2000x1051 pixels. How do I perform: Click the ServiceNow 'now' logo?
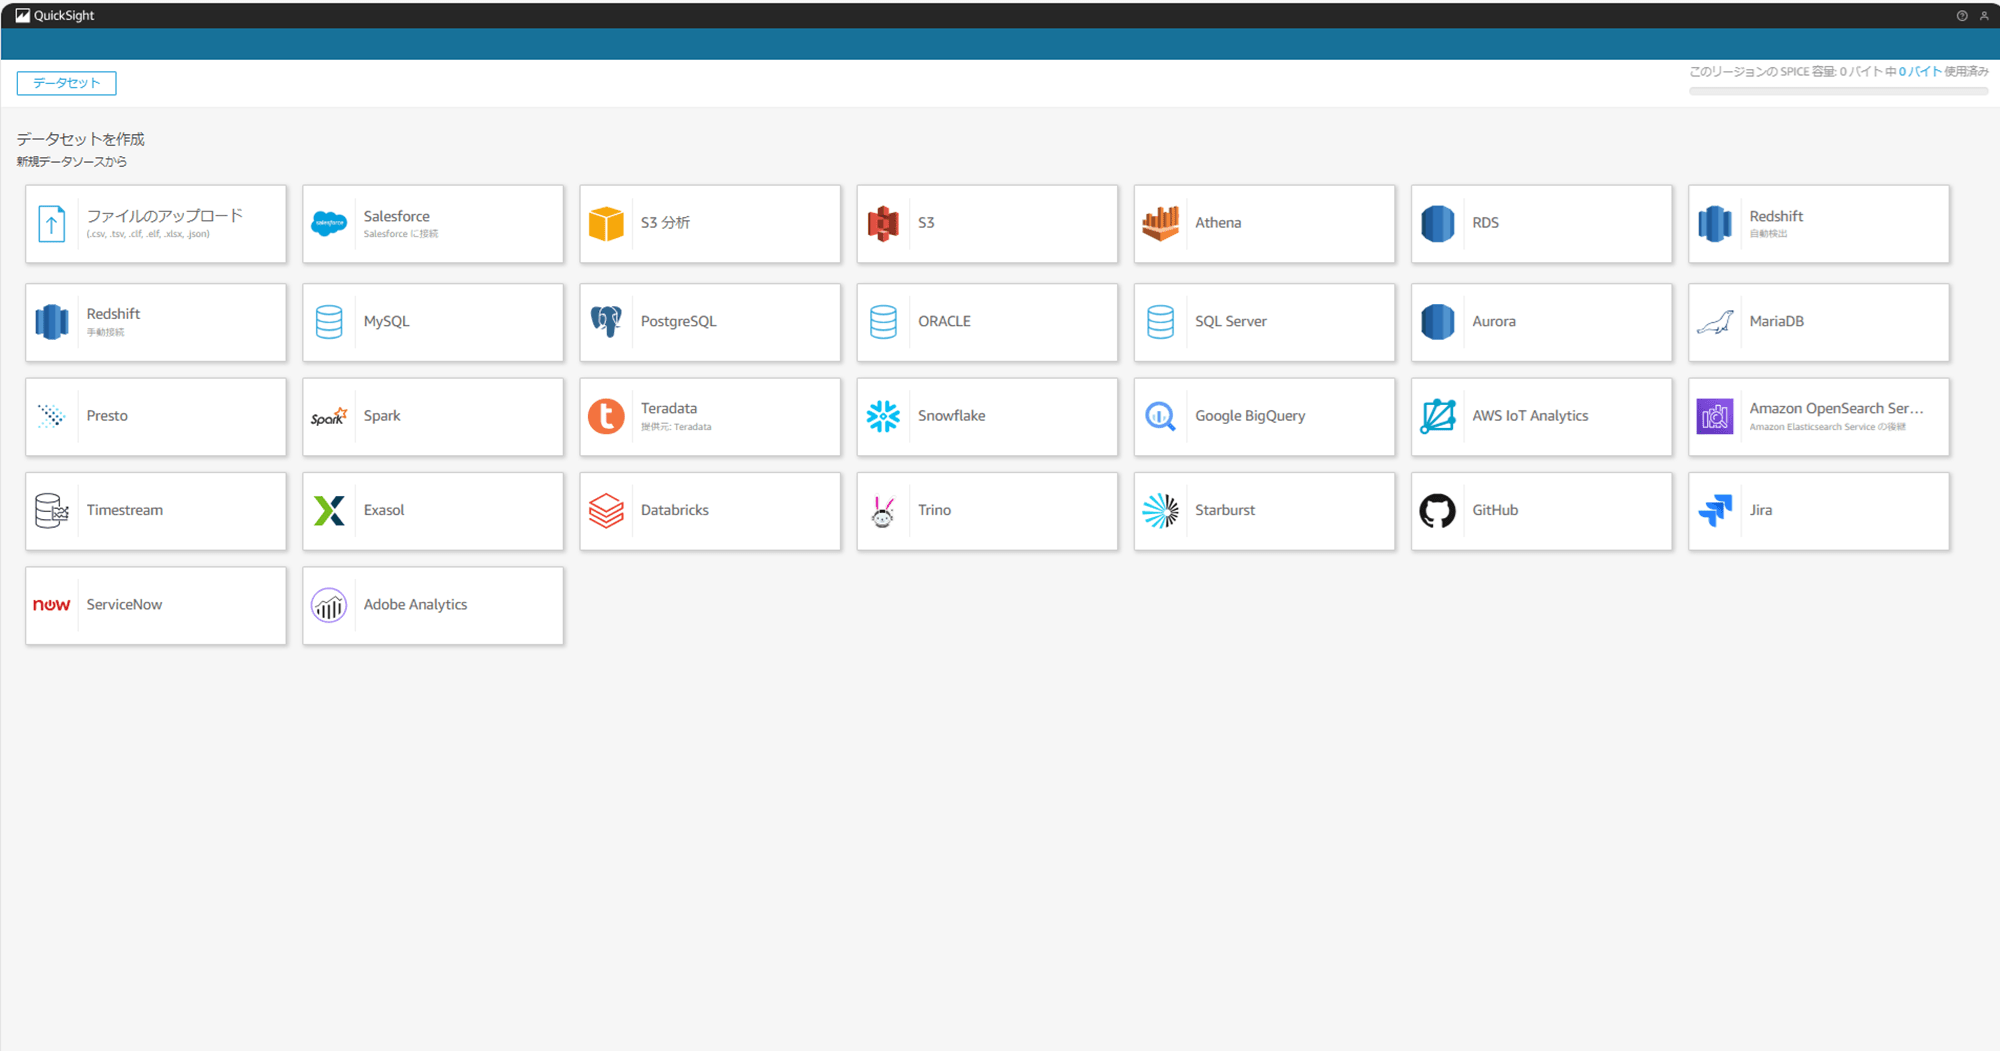52,605
